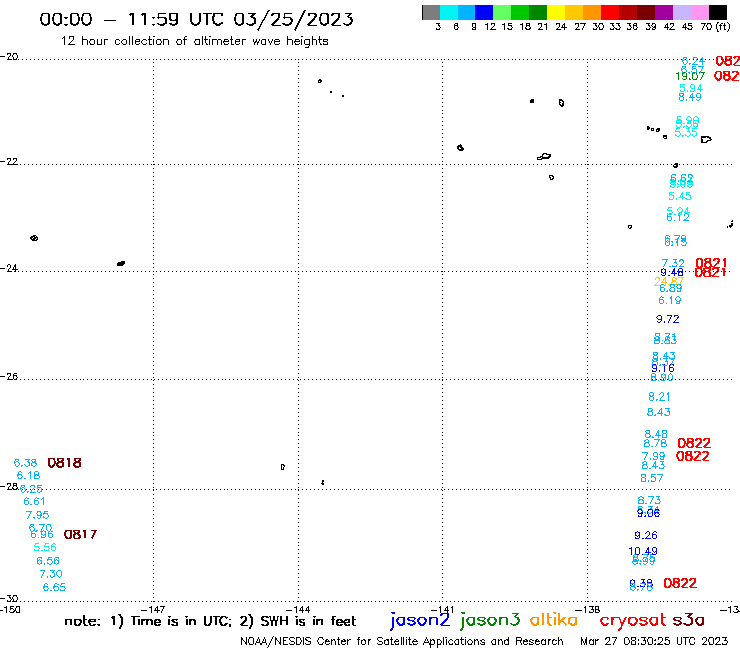Select the wave height value 8.57

point(652,478)
